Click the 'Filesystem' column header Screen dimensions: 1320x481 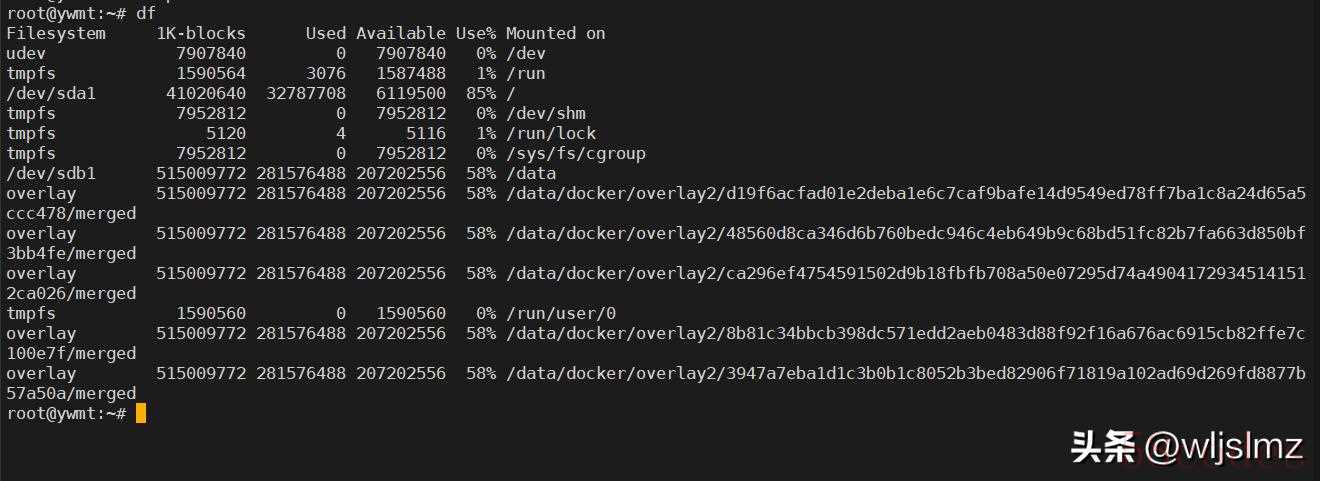click(56, 33)
